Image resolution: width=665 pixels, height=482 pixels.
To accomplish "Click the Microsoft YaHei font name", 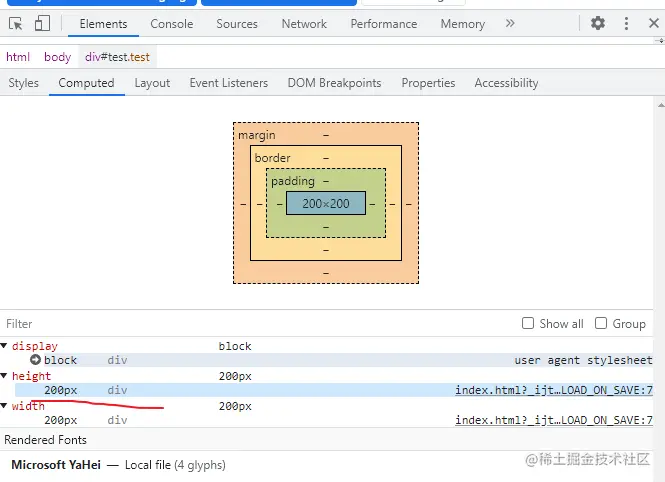I will pyautogui.click(x=56, y=465).
